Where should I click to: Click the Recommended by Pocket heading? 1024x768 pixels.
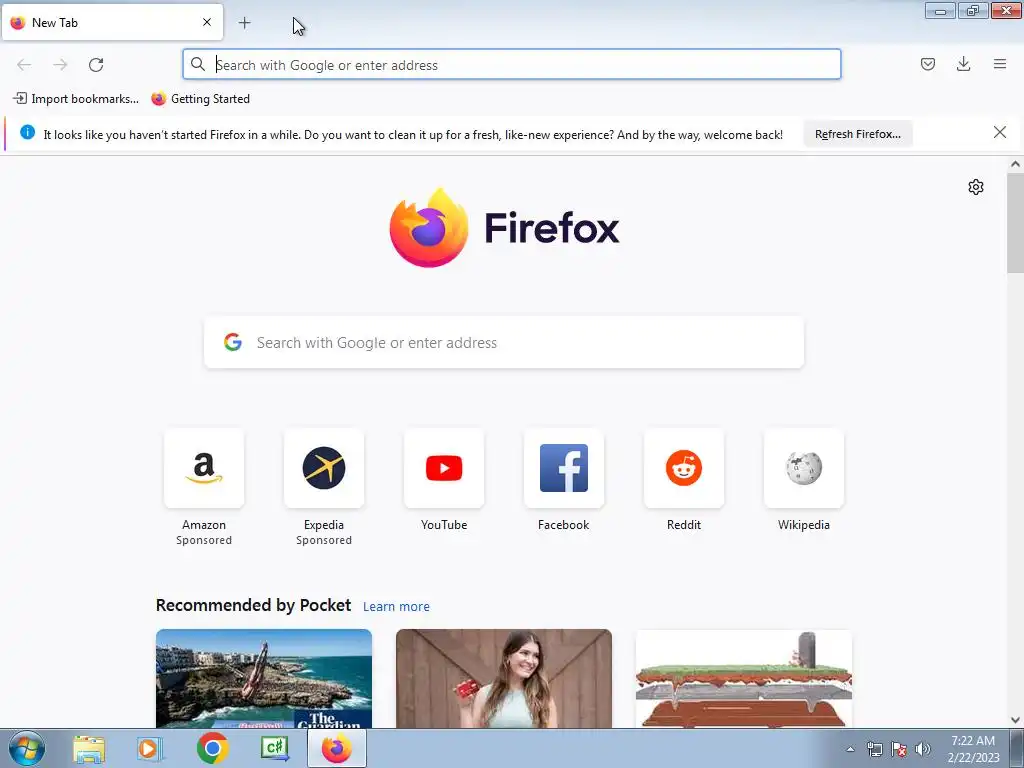[x=253, y=605]
